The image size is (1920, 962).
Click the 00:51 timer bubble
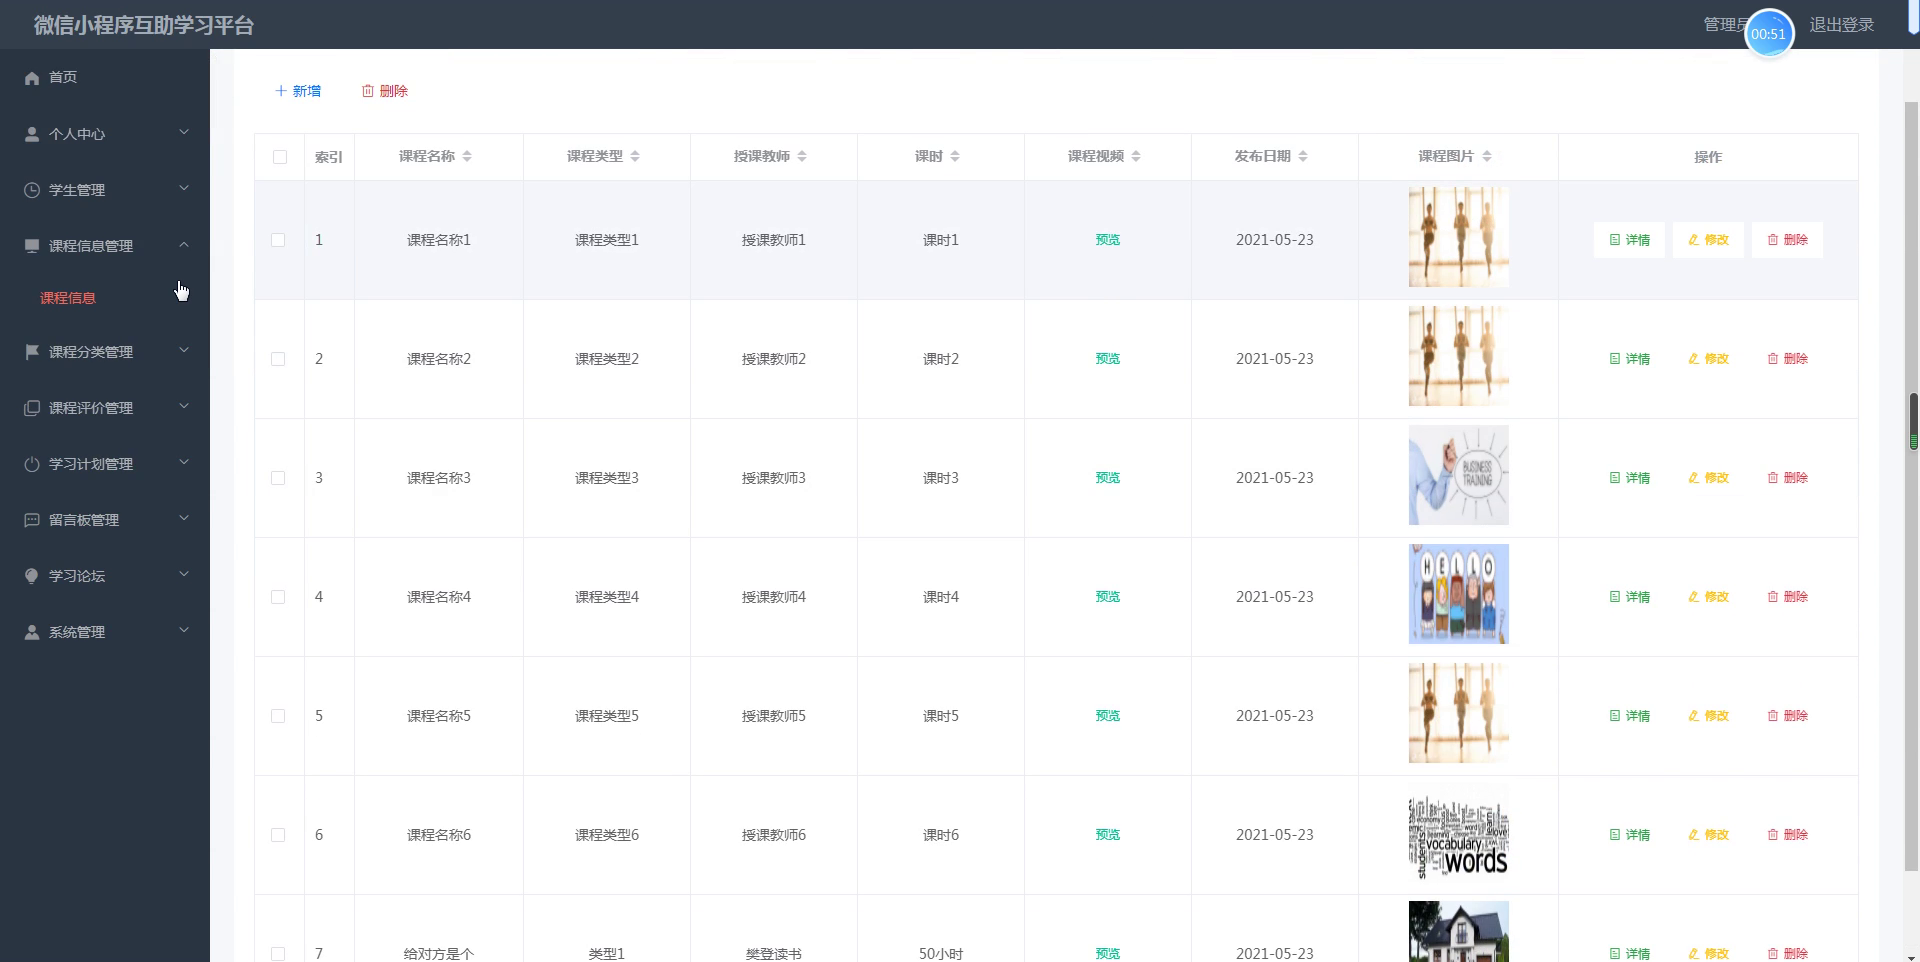coord(1769,34)
